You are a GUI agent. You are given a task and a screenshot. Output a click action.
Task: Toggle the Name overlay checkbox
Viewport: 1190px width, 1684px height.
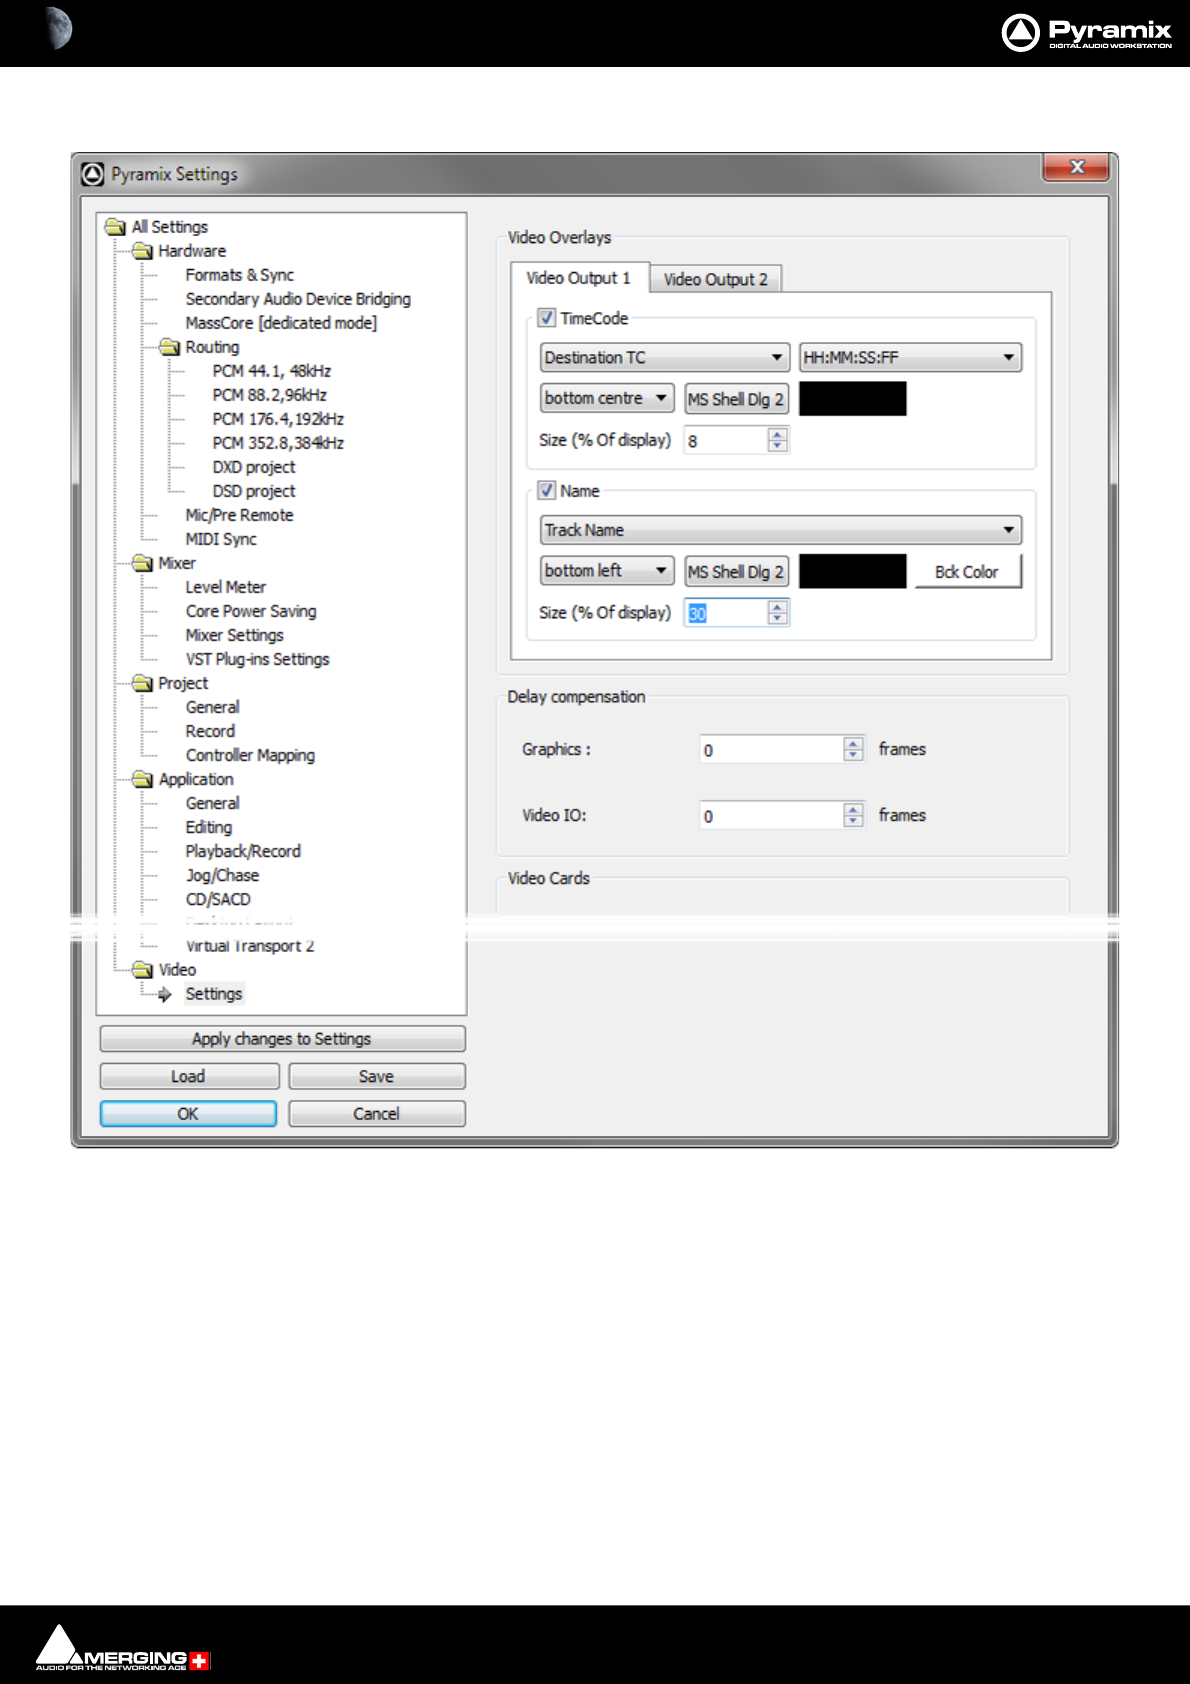tap(547, 490)
